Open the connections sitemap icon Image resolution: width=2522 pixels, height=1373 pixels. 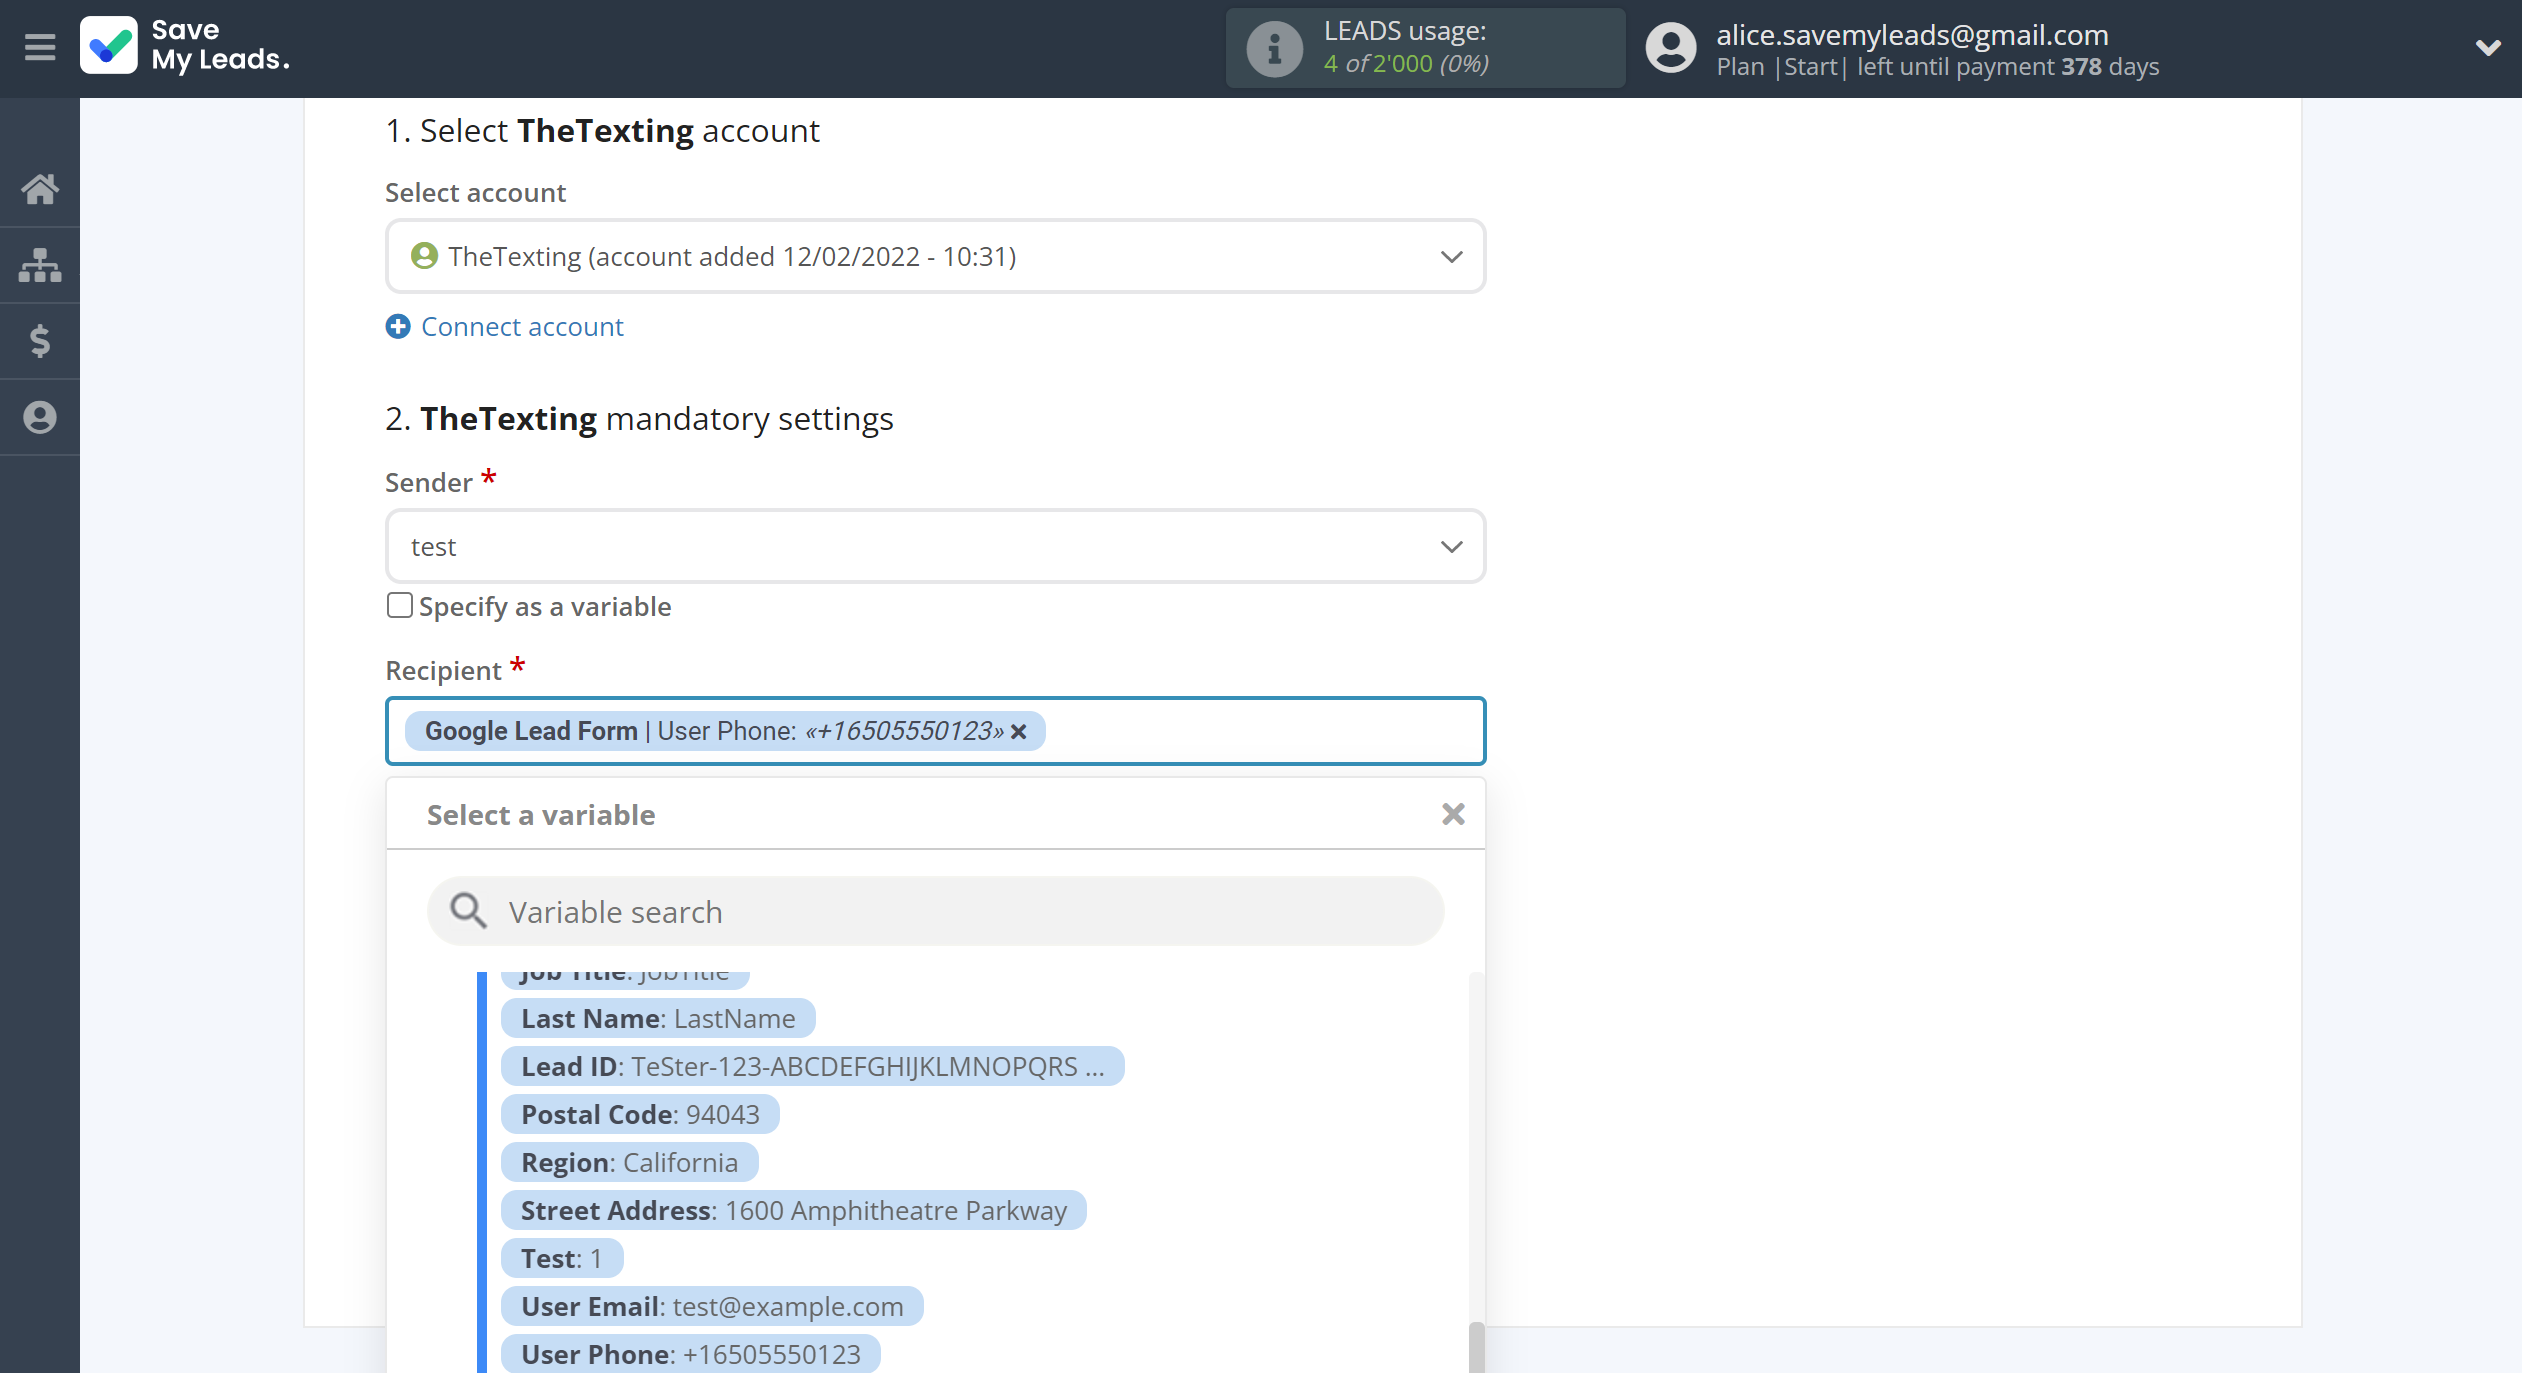[40, 265]
